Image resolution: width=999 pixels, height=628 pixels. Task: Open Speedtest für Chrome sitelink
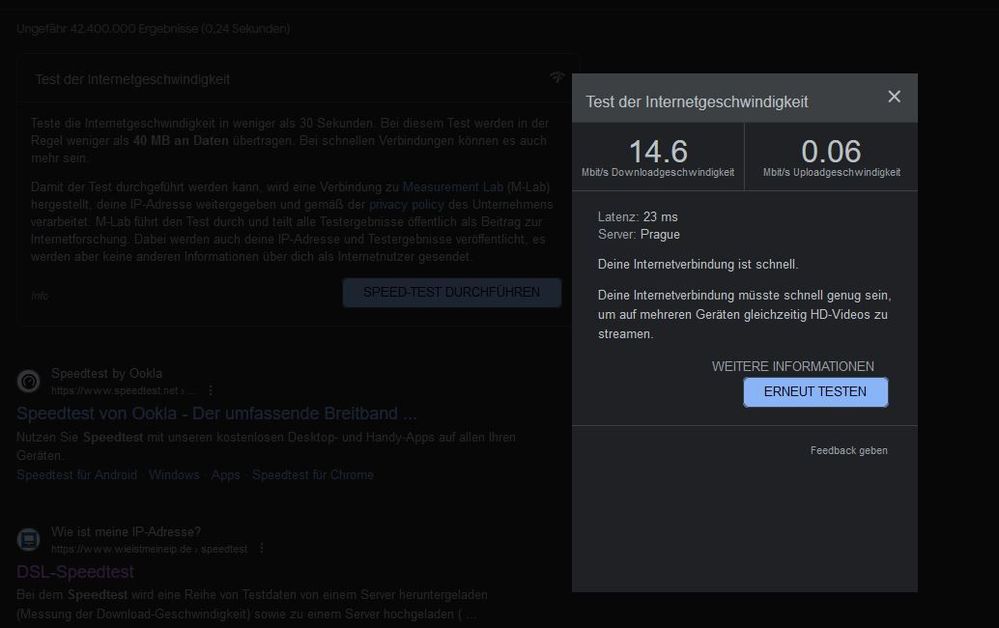tap(313, 475)
